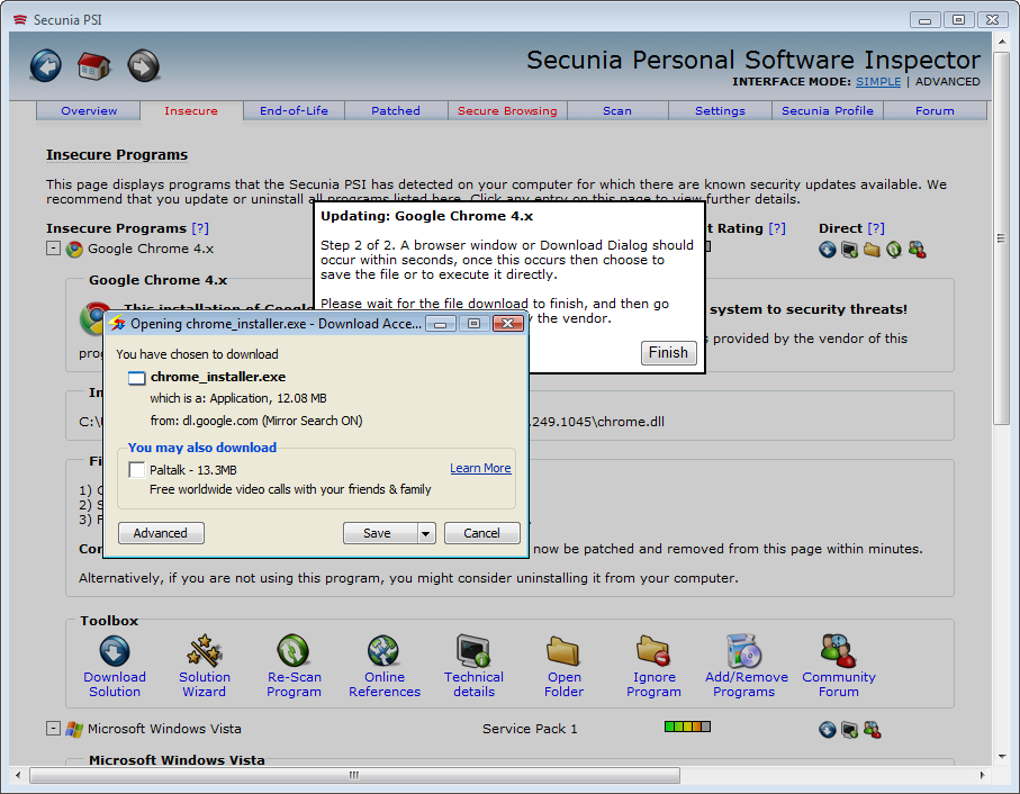
Task: Click the vertical scrollbar thumb
Action: (1001, 238)
